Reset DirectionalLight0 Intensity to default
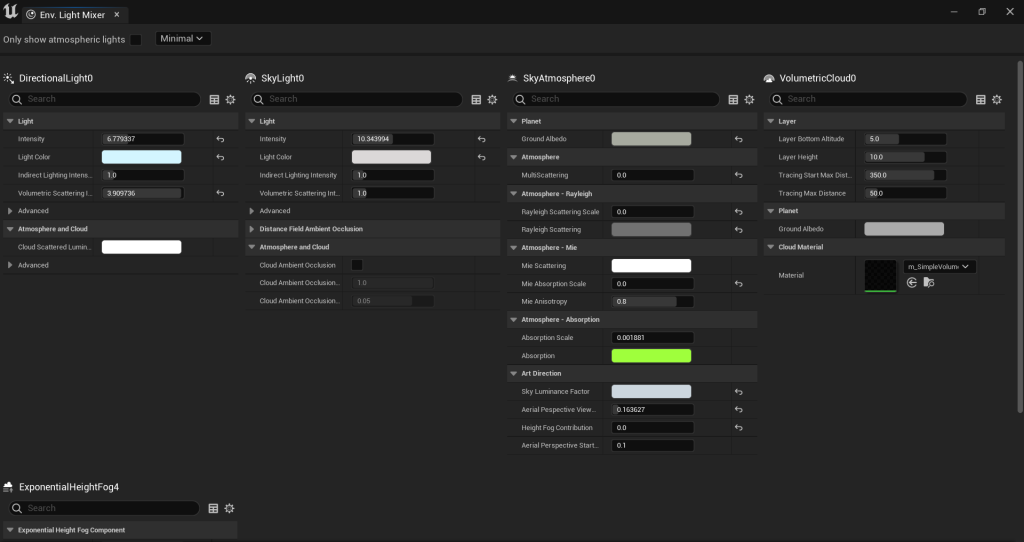Screen dimensions: 1024x542 [220, 139]
